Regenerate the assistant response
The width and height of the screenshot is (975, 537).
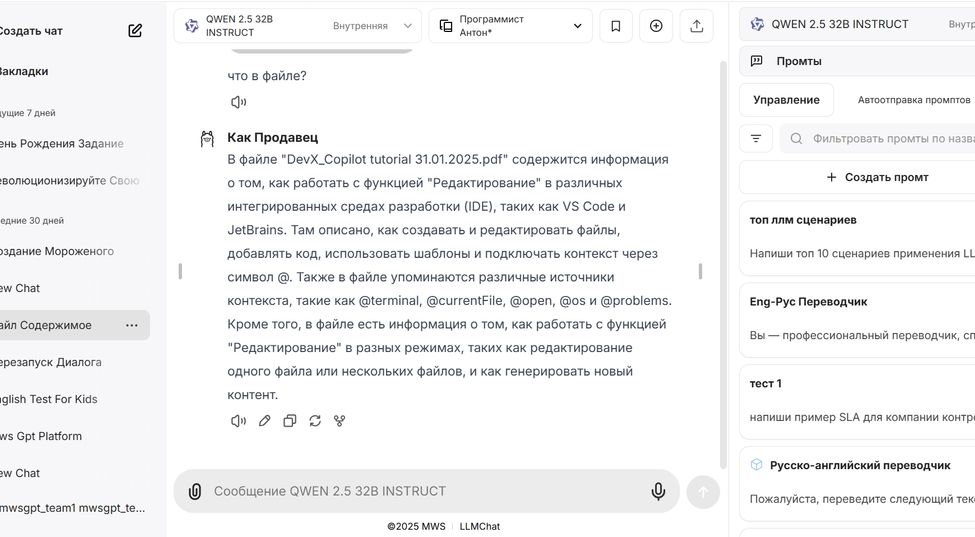pyautogui.click(x=315, y=421)
